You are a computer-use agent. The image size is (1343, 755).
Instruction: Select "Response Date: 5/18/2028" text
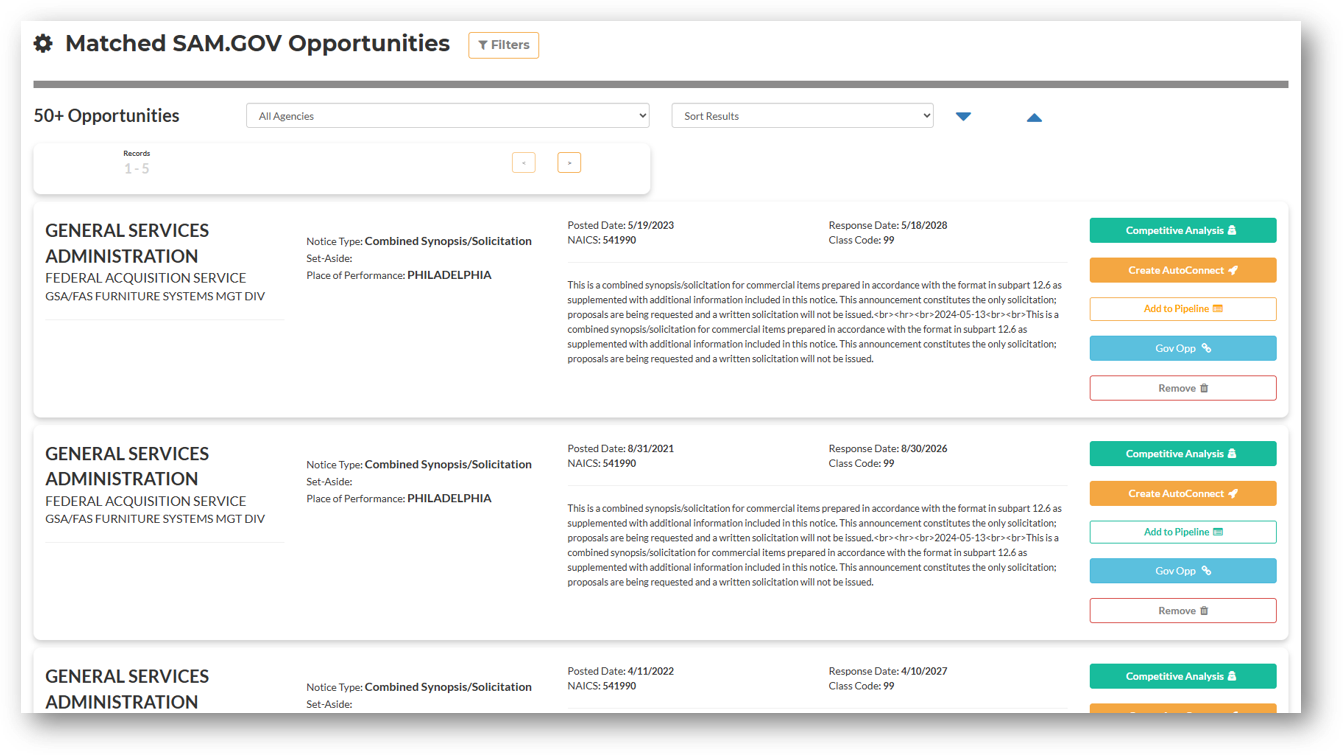888,225
